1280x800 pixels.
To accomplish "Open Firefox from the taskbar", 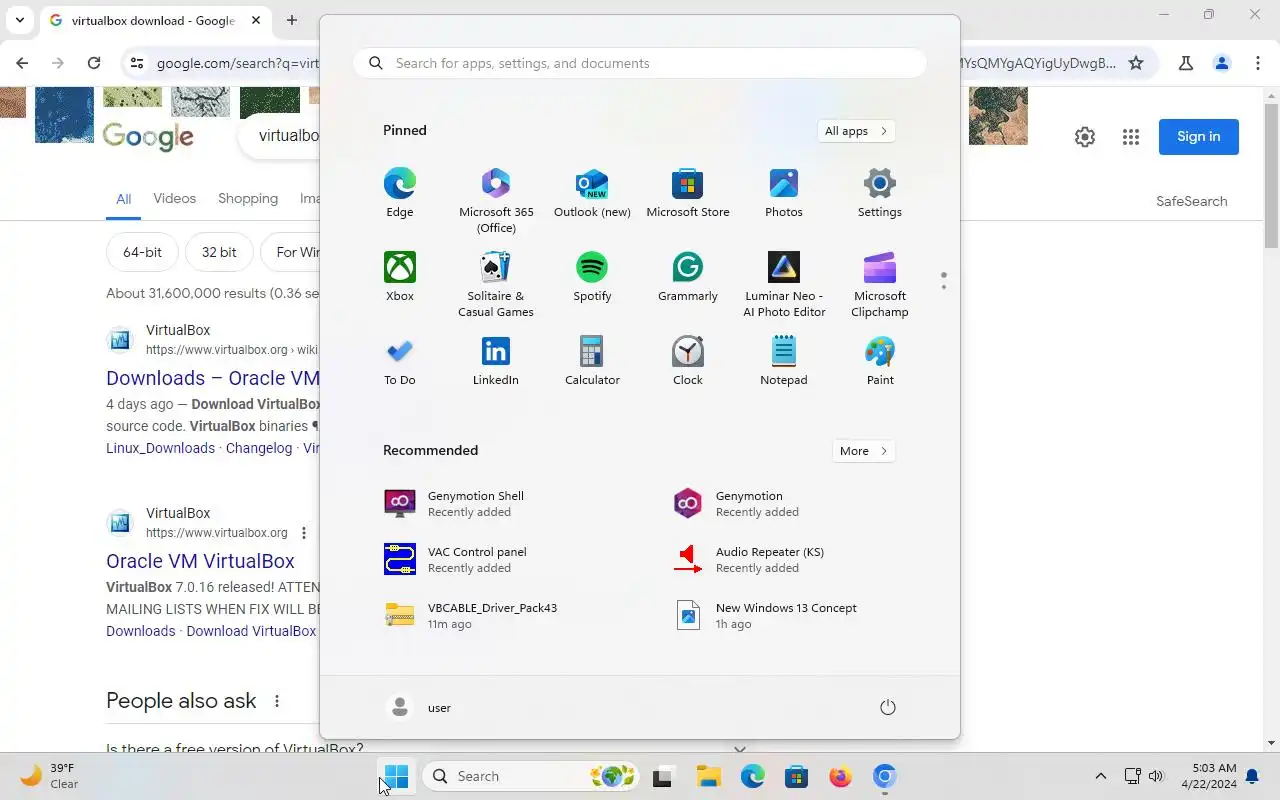I will (840, 776).
